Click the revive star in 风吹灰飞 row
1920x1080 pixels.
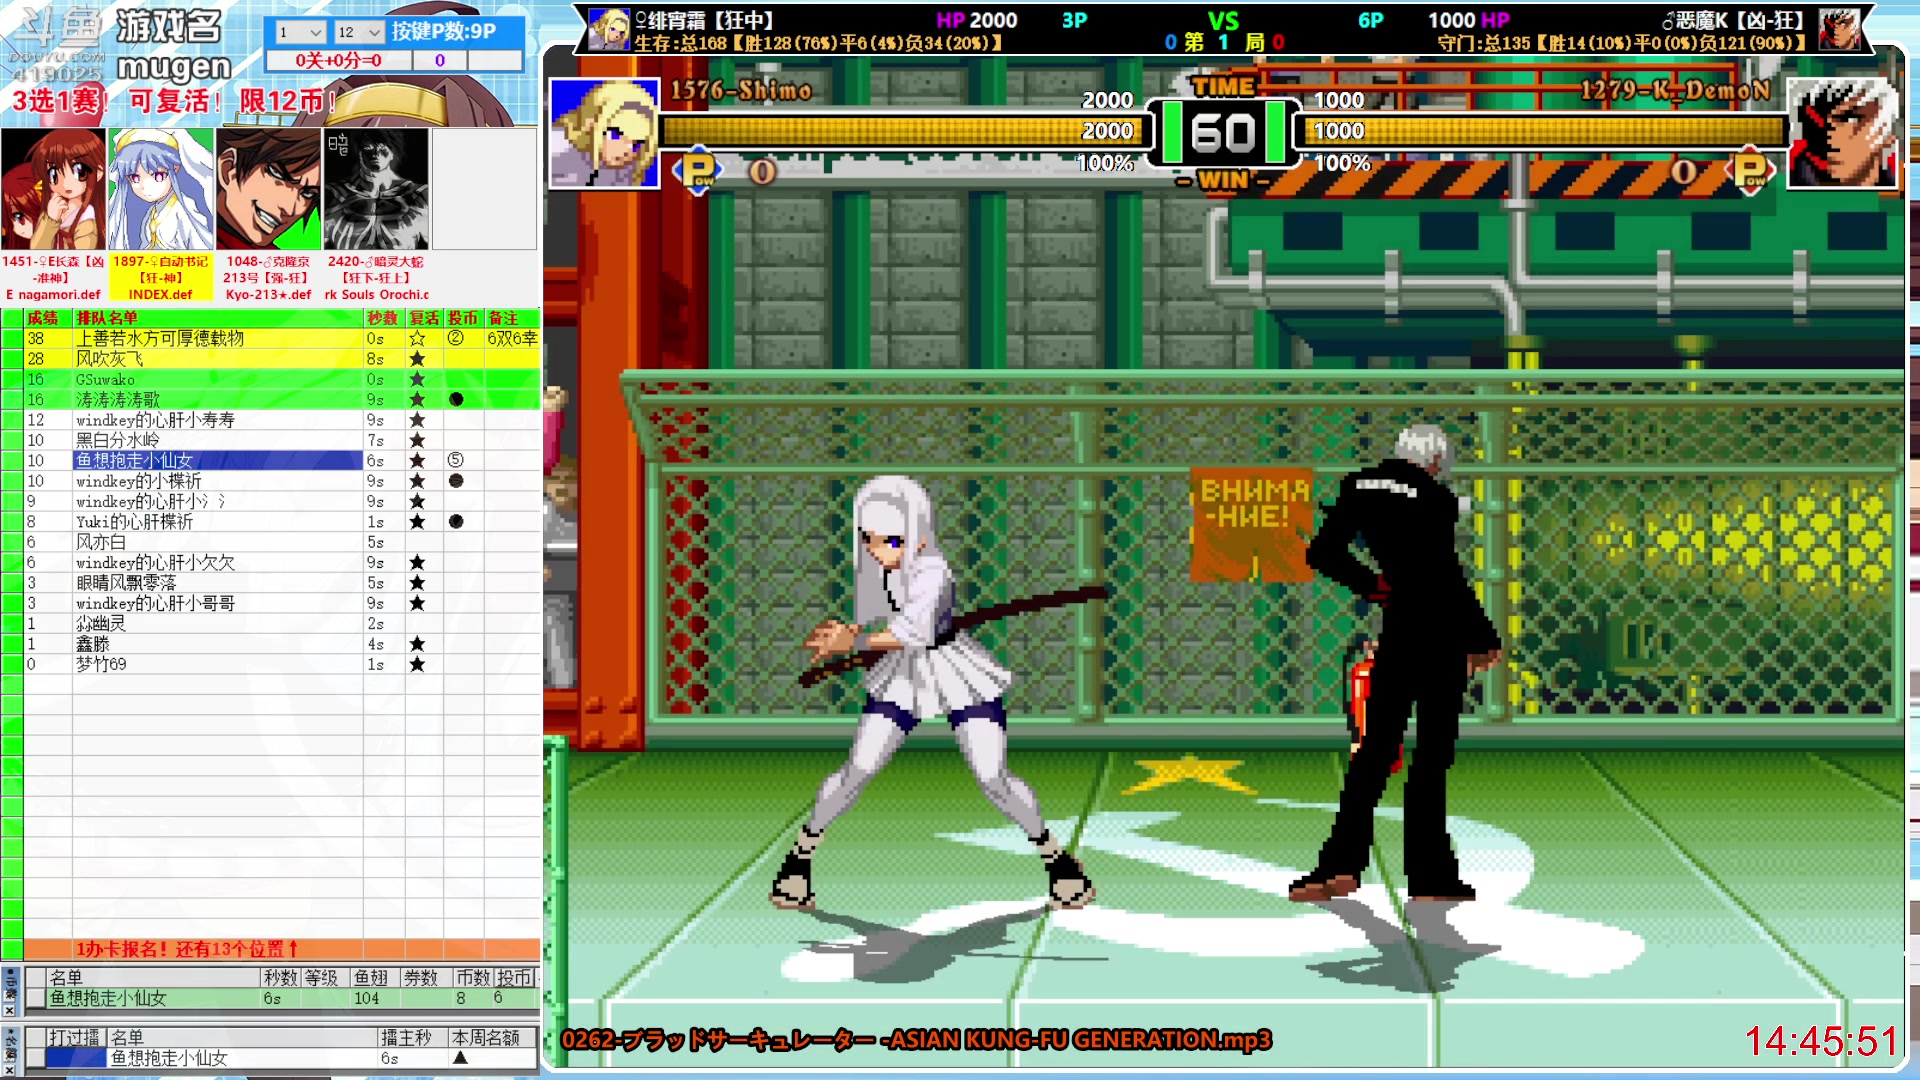click(x=417, y=359)
